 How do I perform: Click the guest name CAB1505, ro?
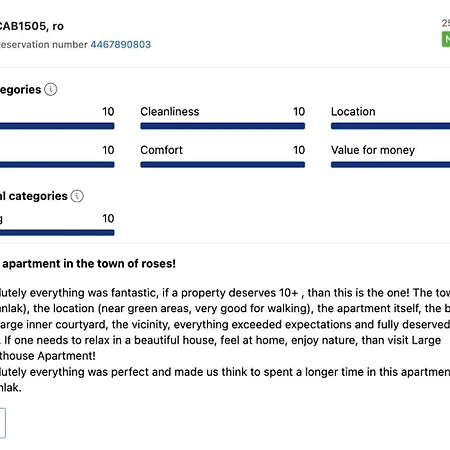click(x=31, y=26)
